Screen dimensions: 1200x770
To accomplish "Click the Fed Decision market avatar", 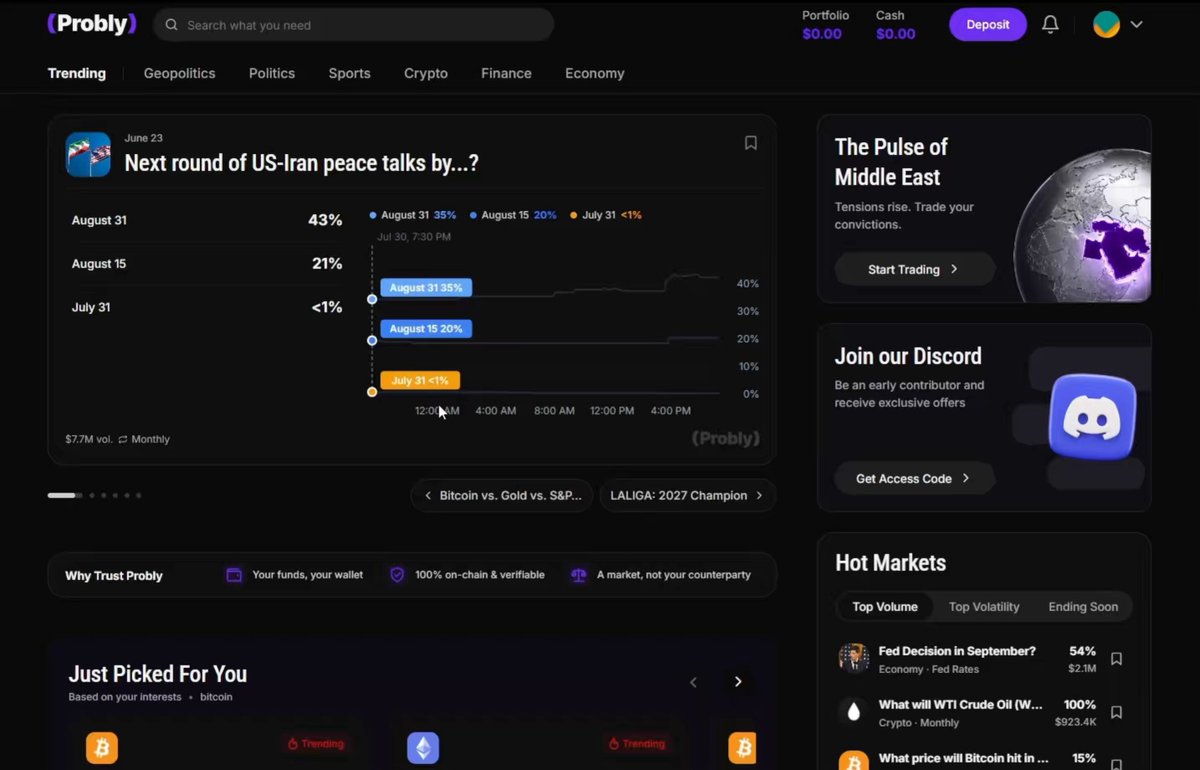I will 854,658.
